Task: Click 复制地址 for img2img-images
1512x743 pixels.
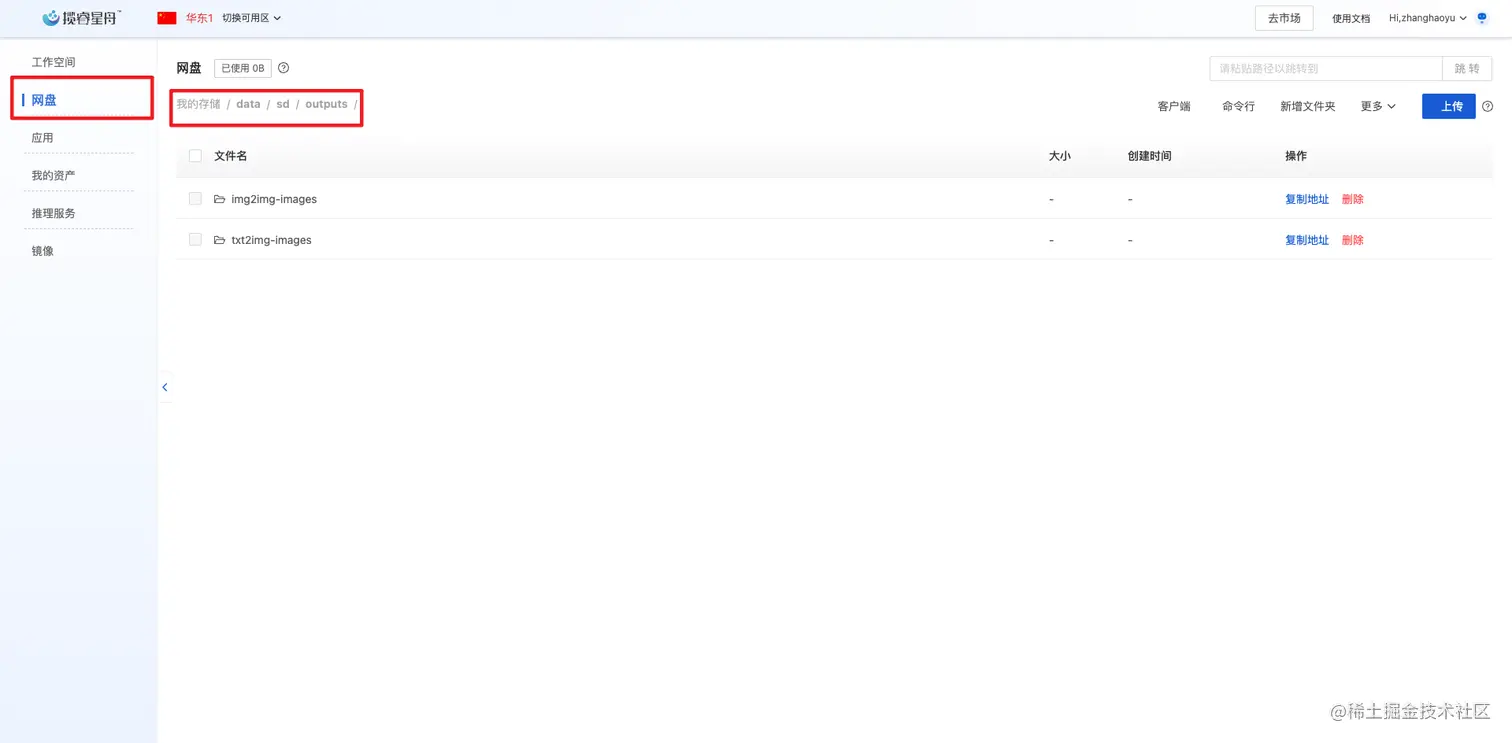Action: point(1307,199)
